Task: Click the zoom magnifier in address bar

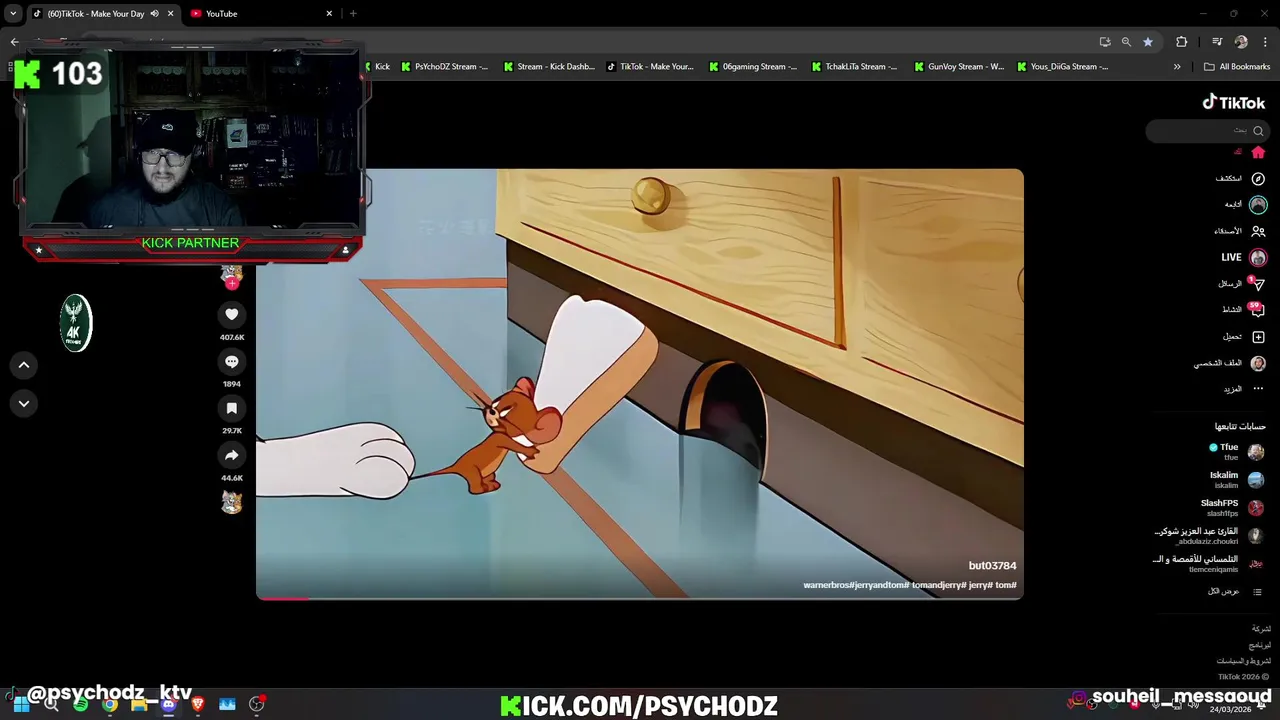Action: point(1126,42)
